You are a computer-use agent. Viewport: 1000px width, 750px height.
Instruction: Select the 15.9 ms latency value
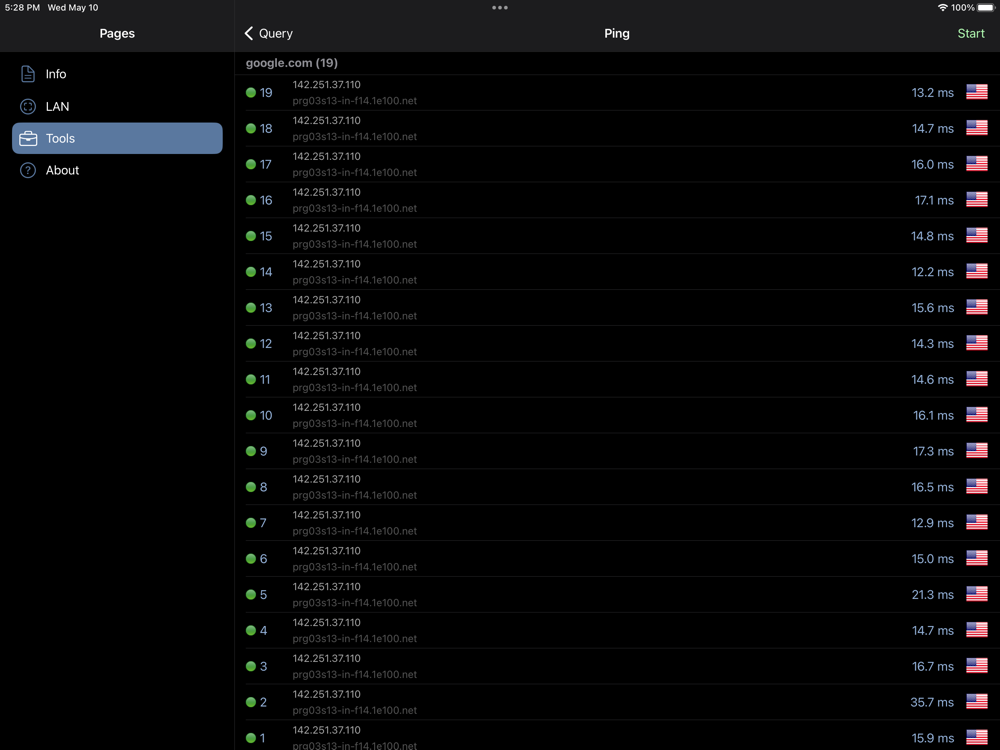(x=932, y=738)
